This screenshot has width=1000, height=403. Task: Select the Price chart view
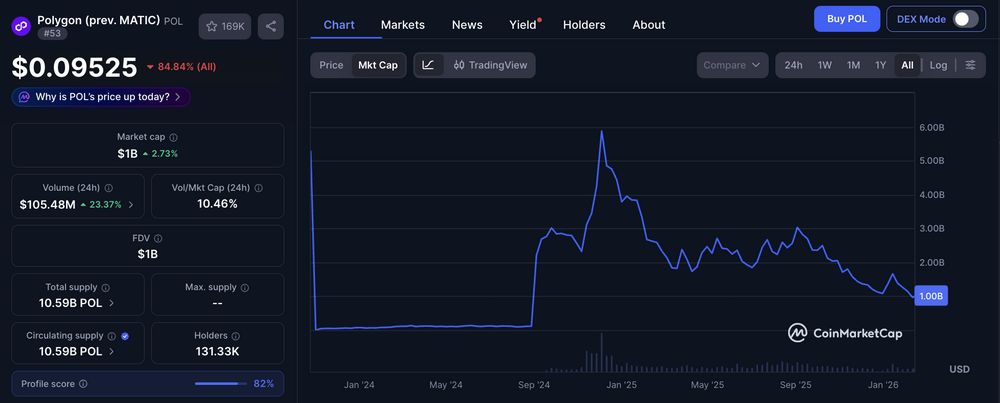tap(332, 65)
